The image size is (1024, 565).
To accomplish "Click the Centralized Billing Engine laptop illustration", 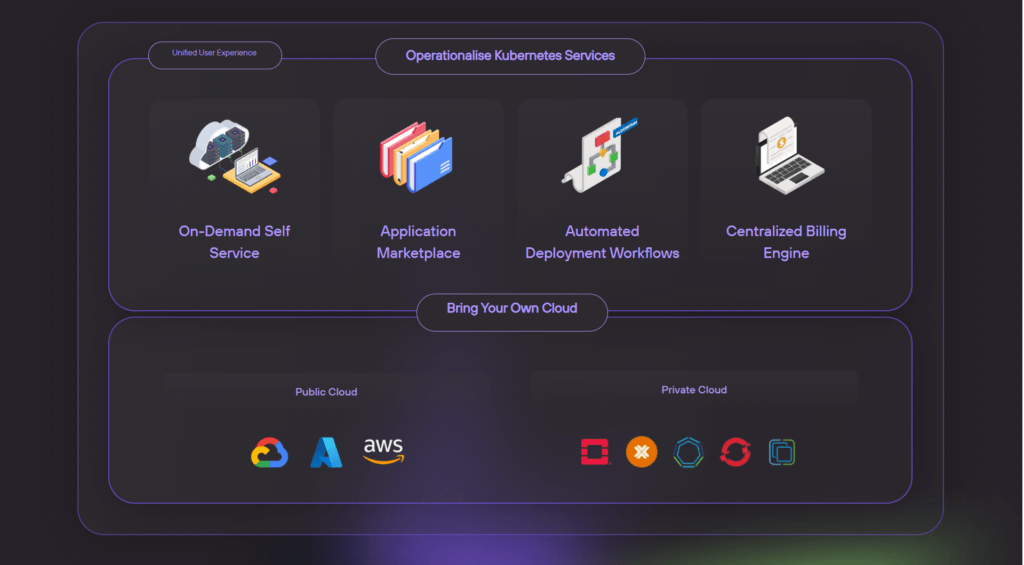I will coord(790,155).
